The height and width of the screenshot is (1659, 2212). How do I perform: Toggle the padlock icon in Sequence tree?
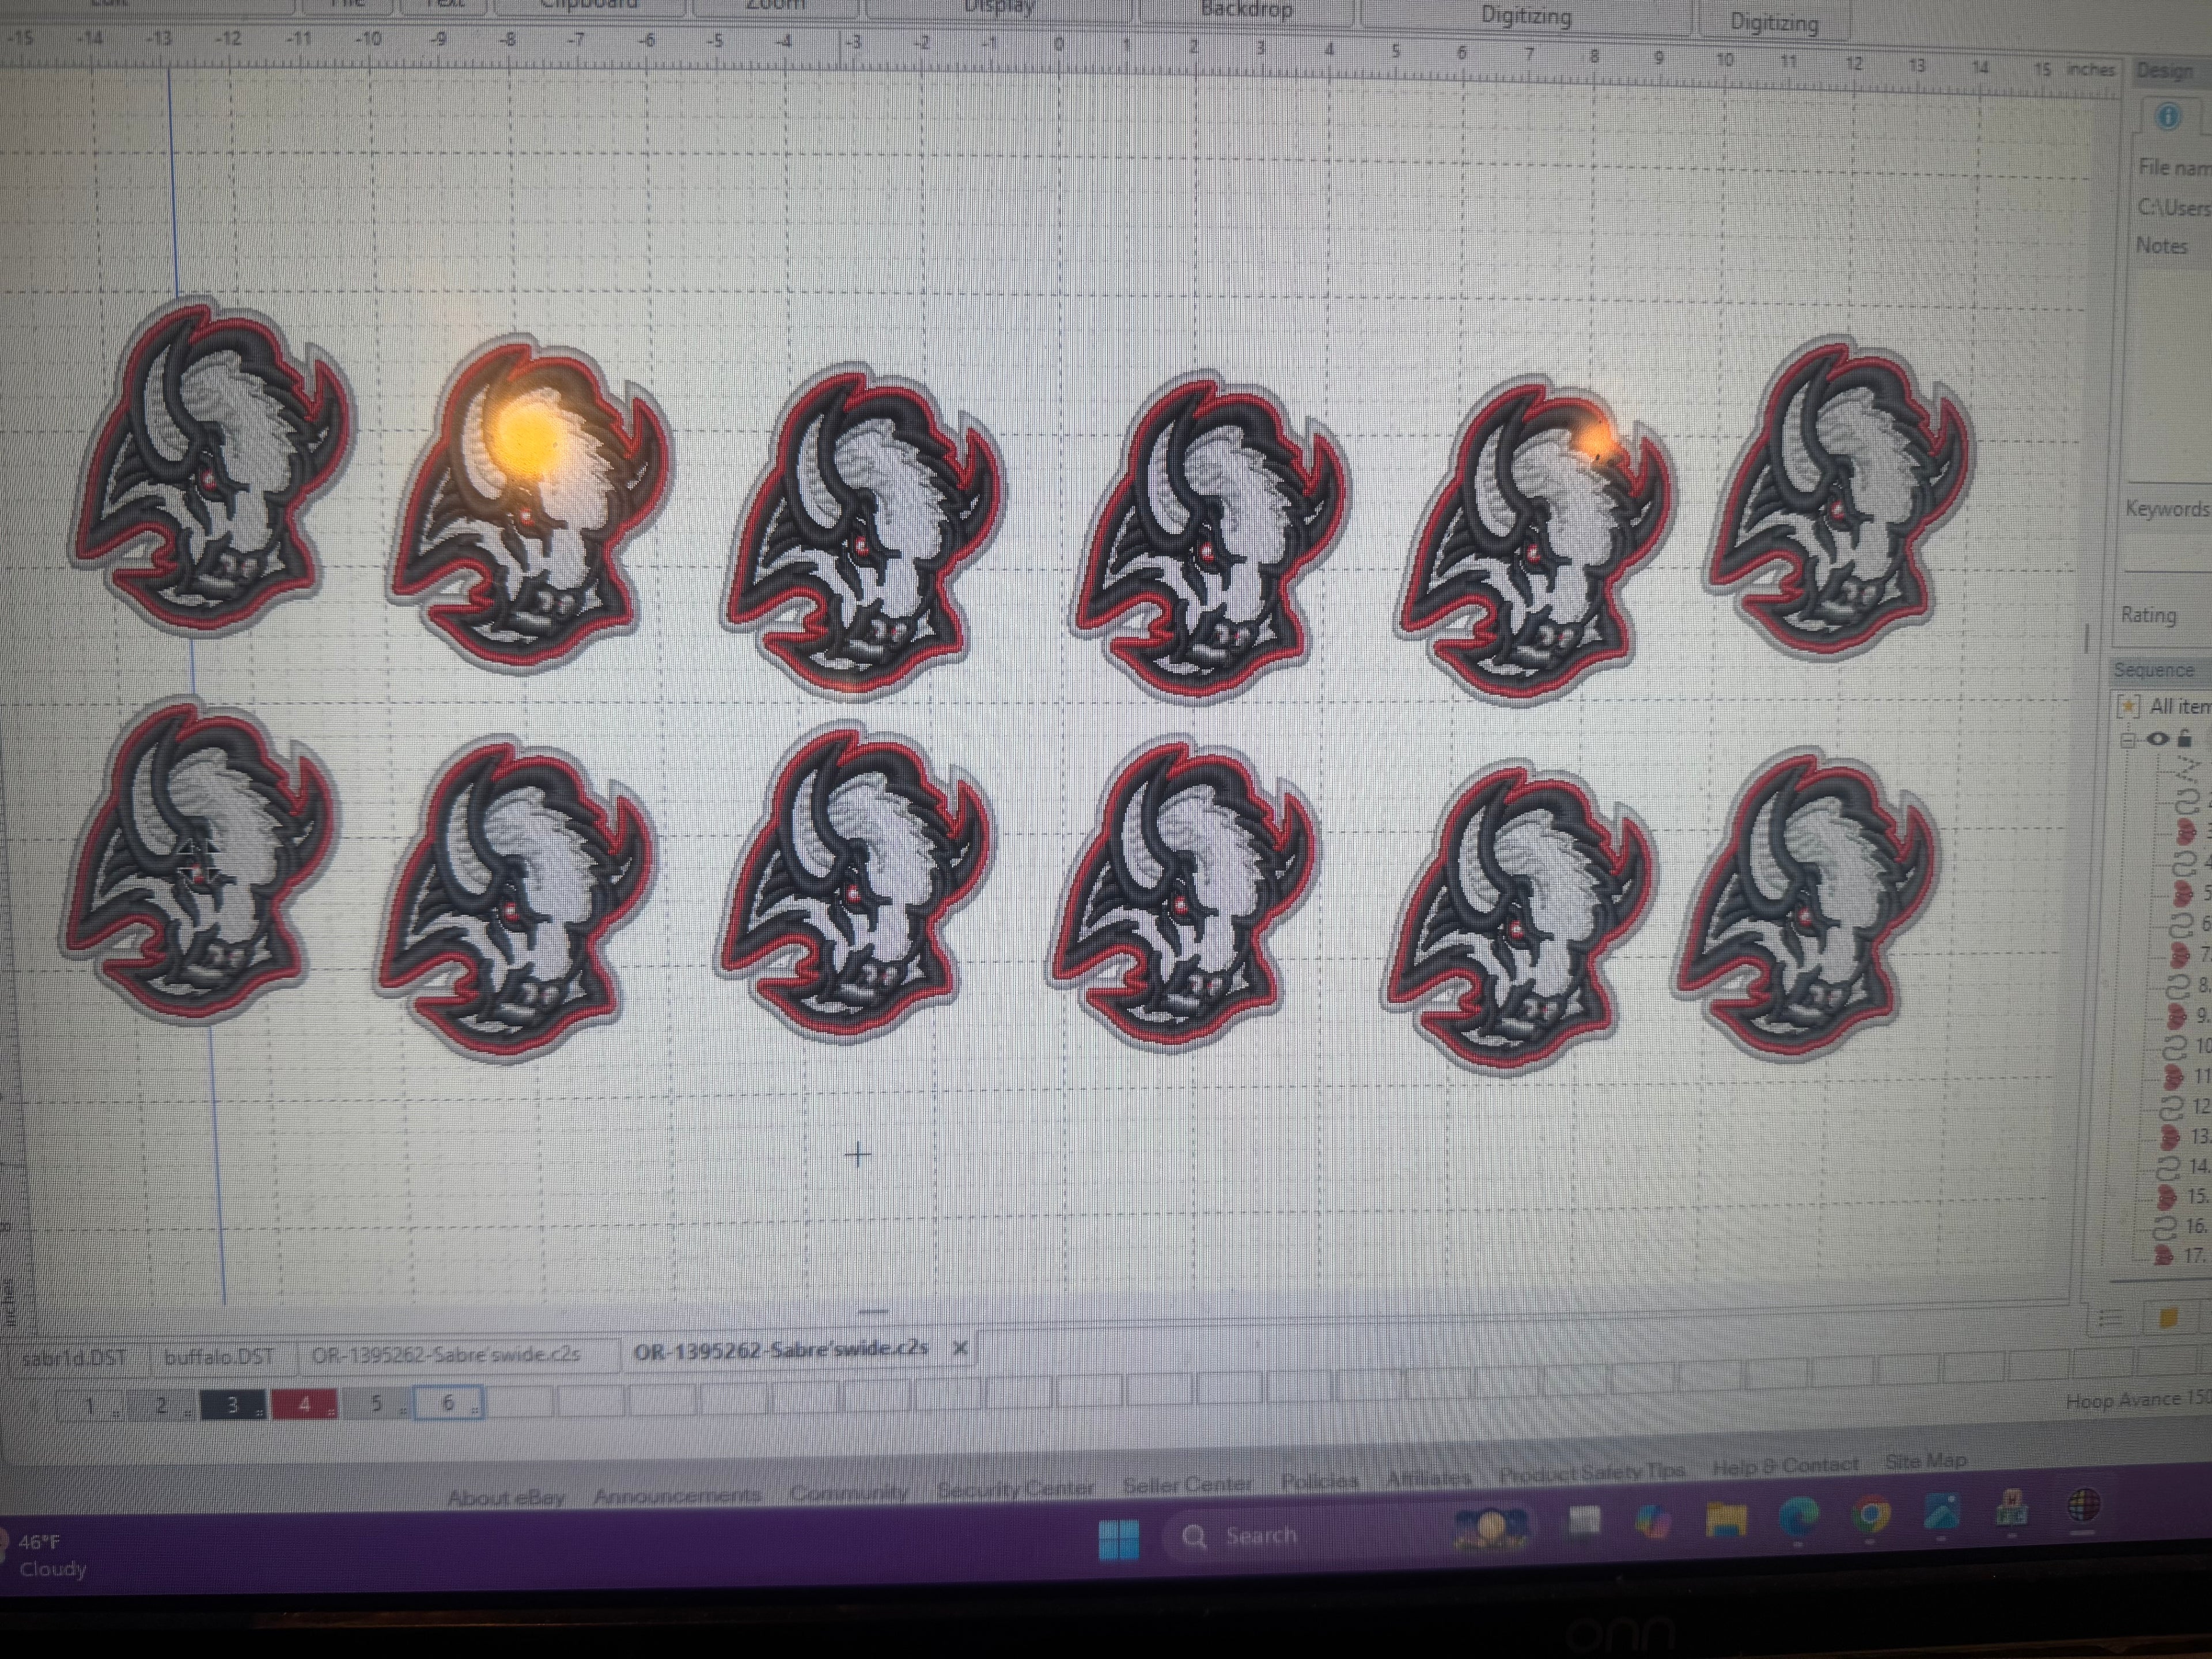coord(2184,739)
